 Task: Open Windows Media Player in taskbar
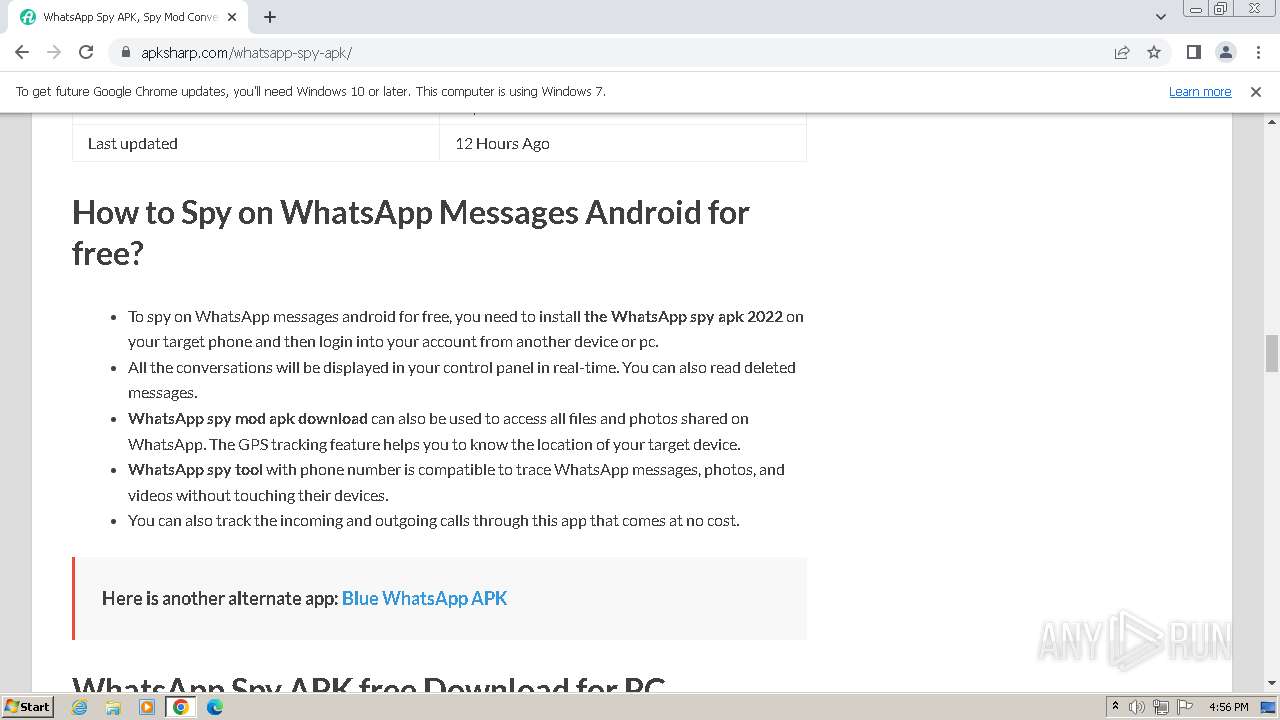147,707
